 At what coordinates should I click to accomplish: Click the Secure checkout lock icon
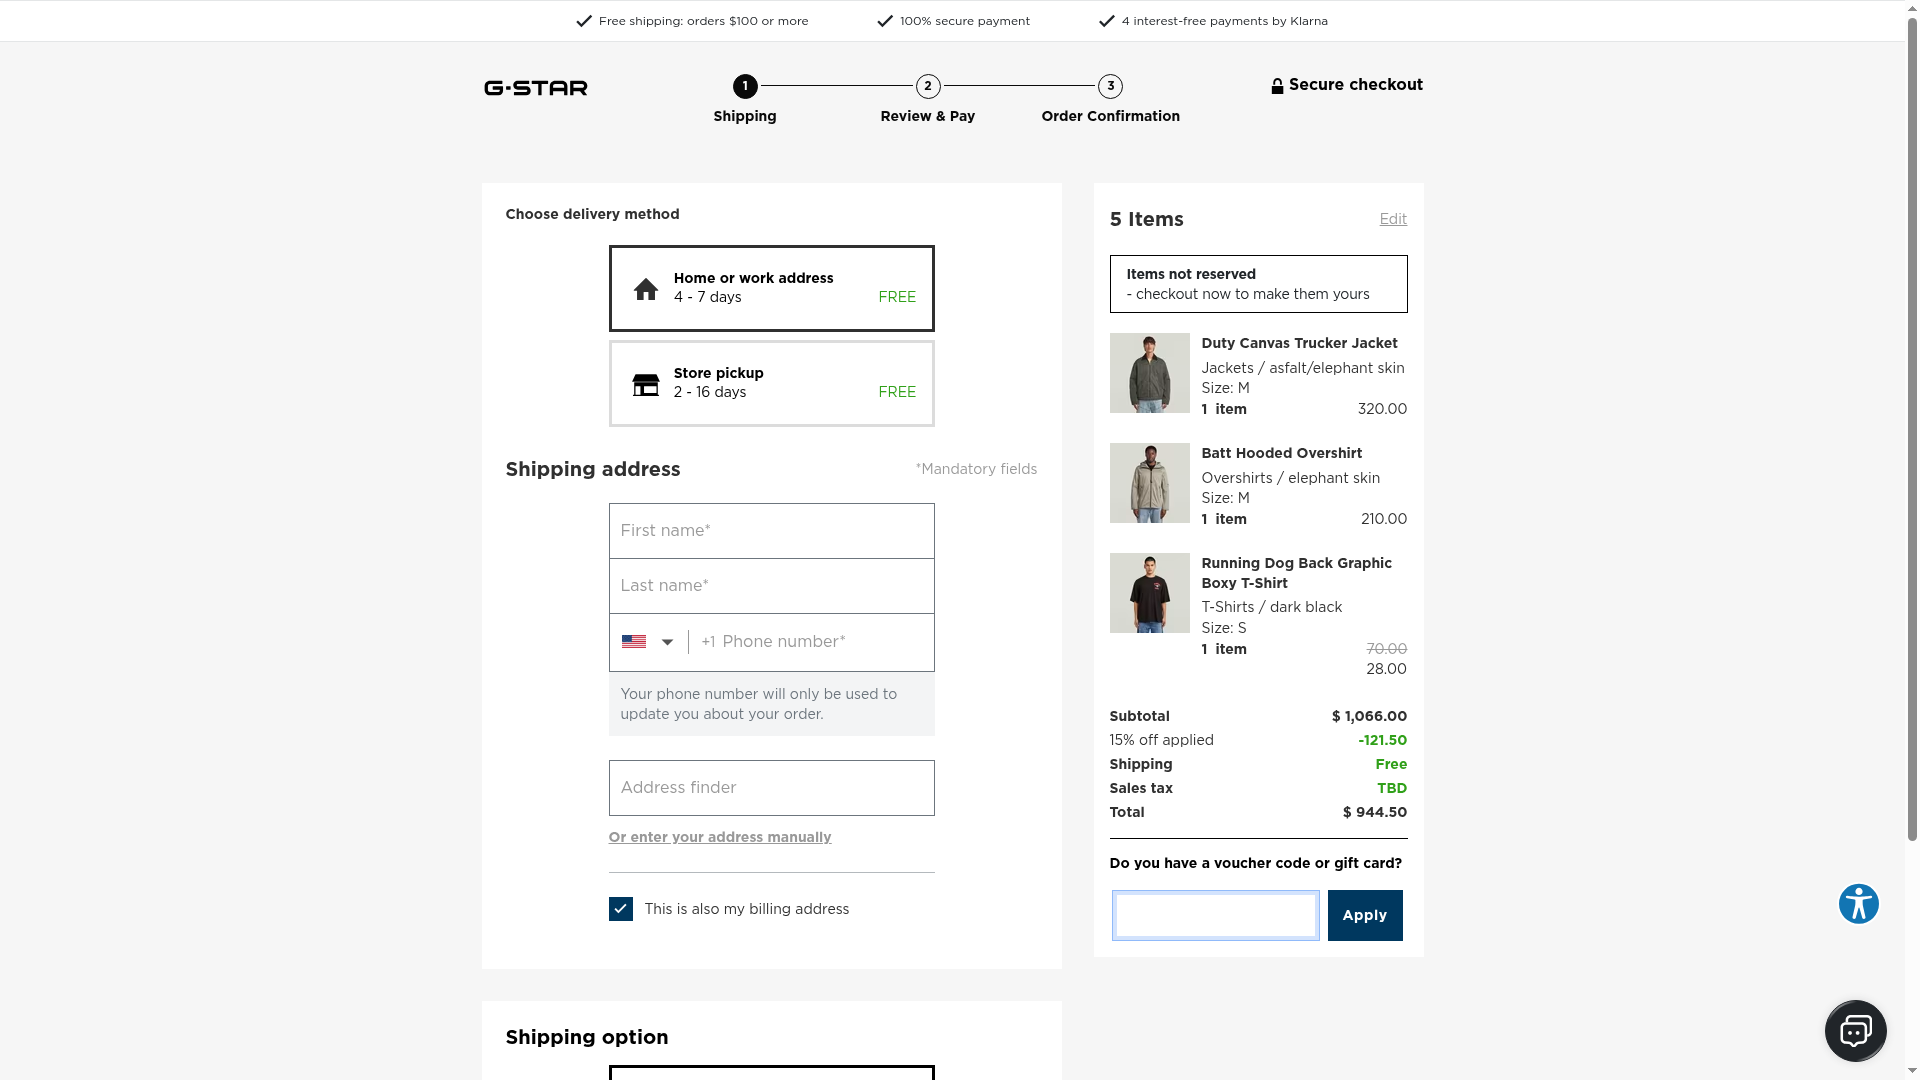[1277, 86]
